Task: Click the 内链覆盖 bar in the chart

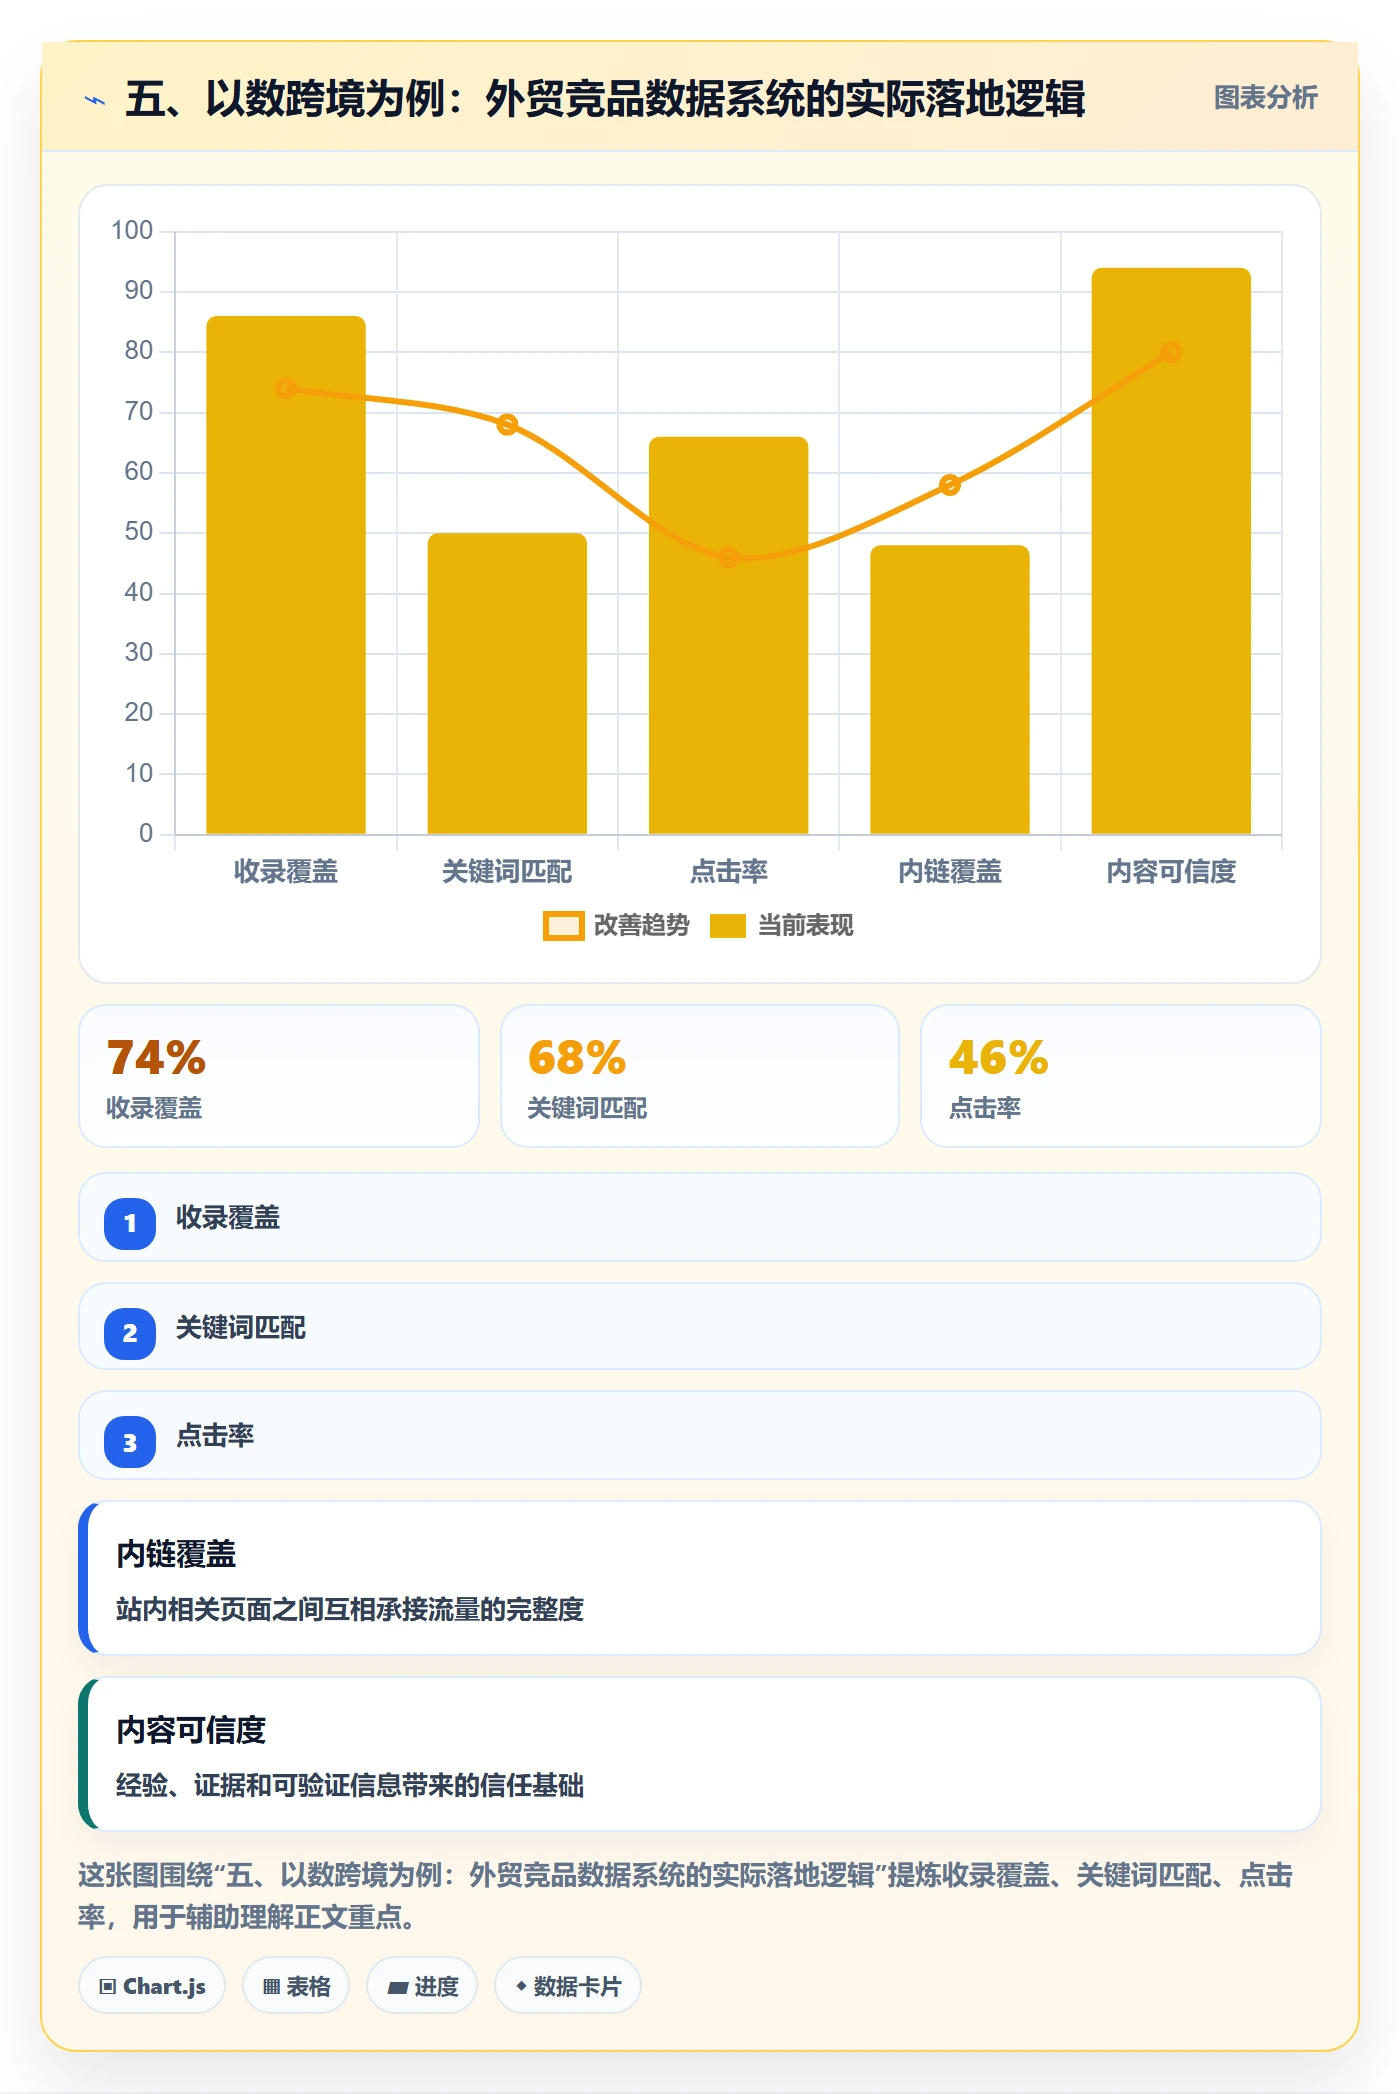Action: coord(949,689)
